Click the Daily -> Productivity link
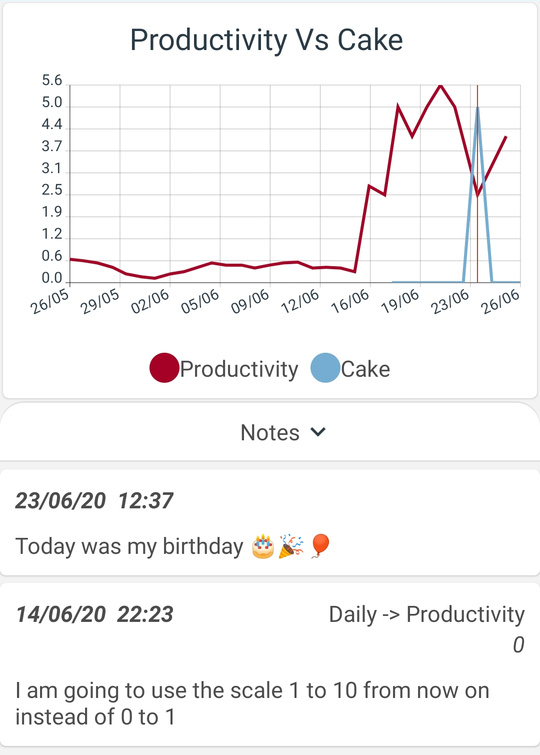 point(426,615)
